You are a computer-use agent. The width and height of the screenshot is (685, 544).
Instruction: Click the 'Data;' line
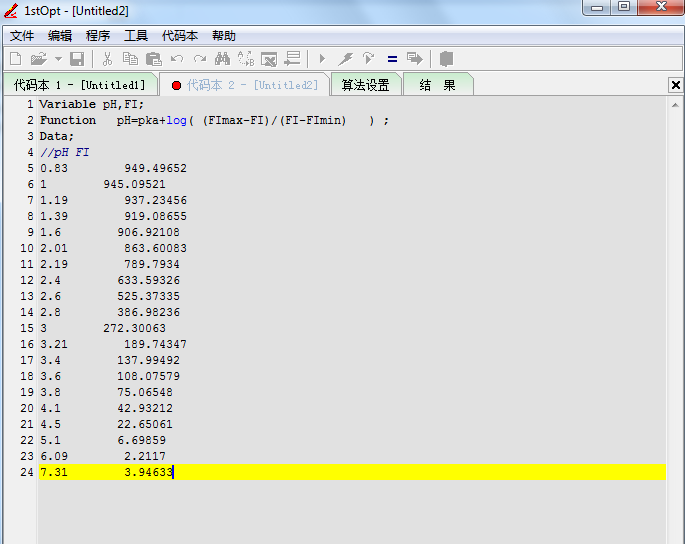pos(57,136)
